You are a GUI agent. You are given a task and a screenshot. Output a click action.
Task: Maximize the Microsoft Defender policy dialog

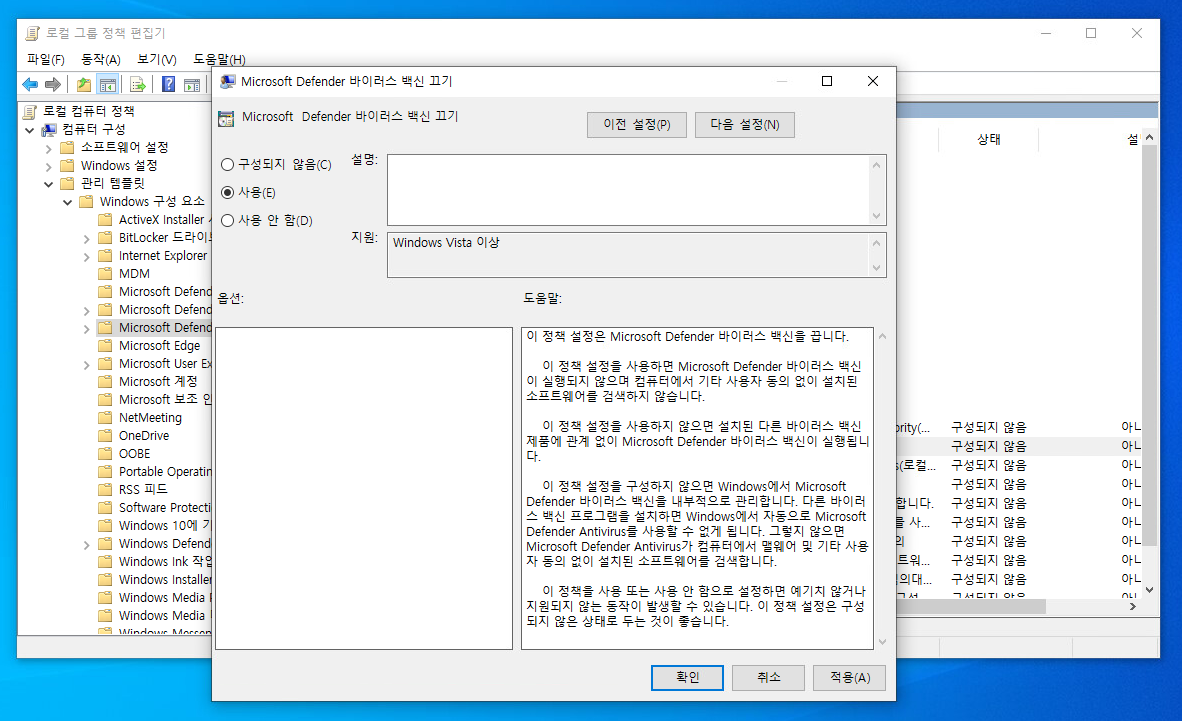tap(827, 81)
